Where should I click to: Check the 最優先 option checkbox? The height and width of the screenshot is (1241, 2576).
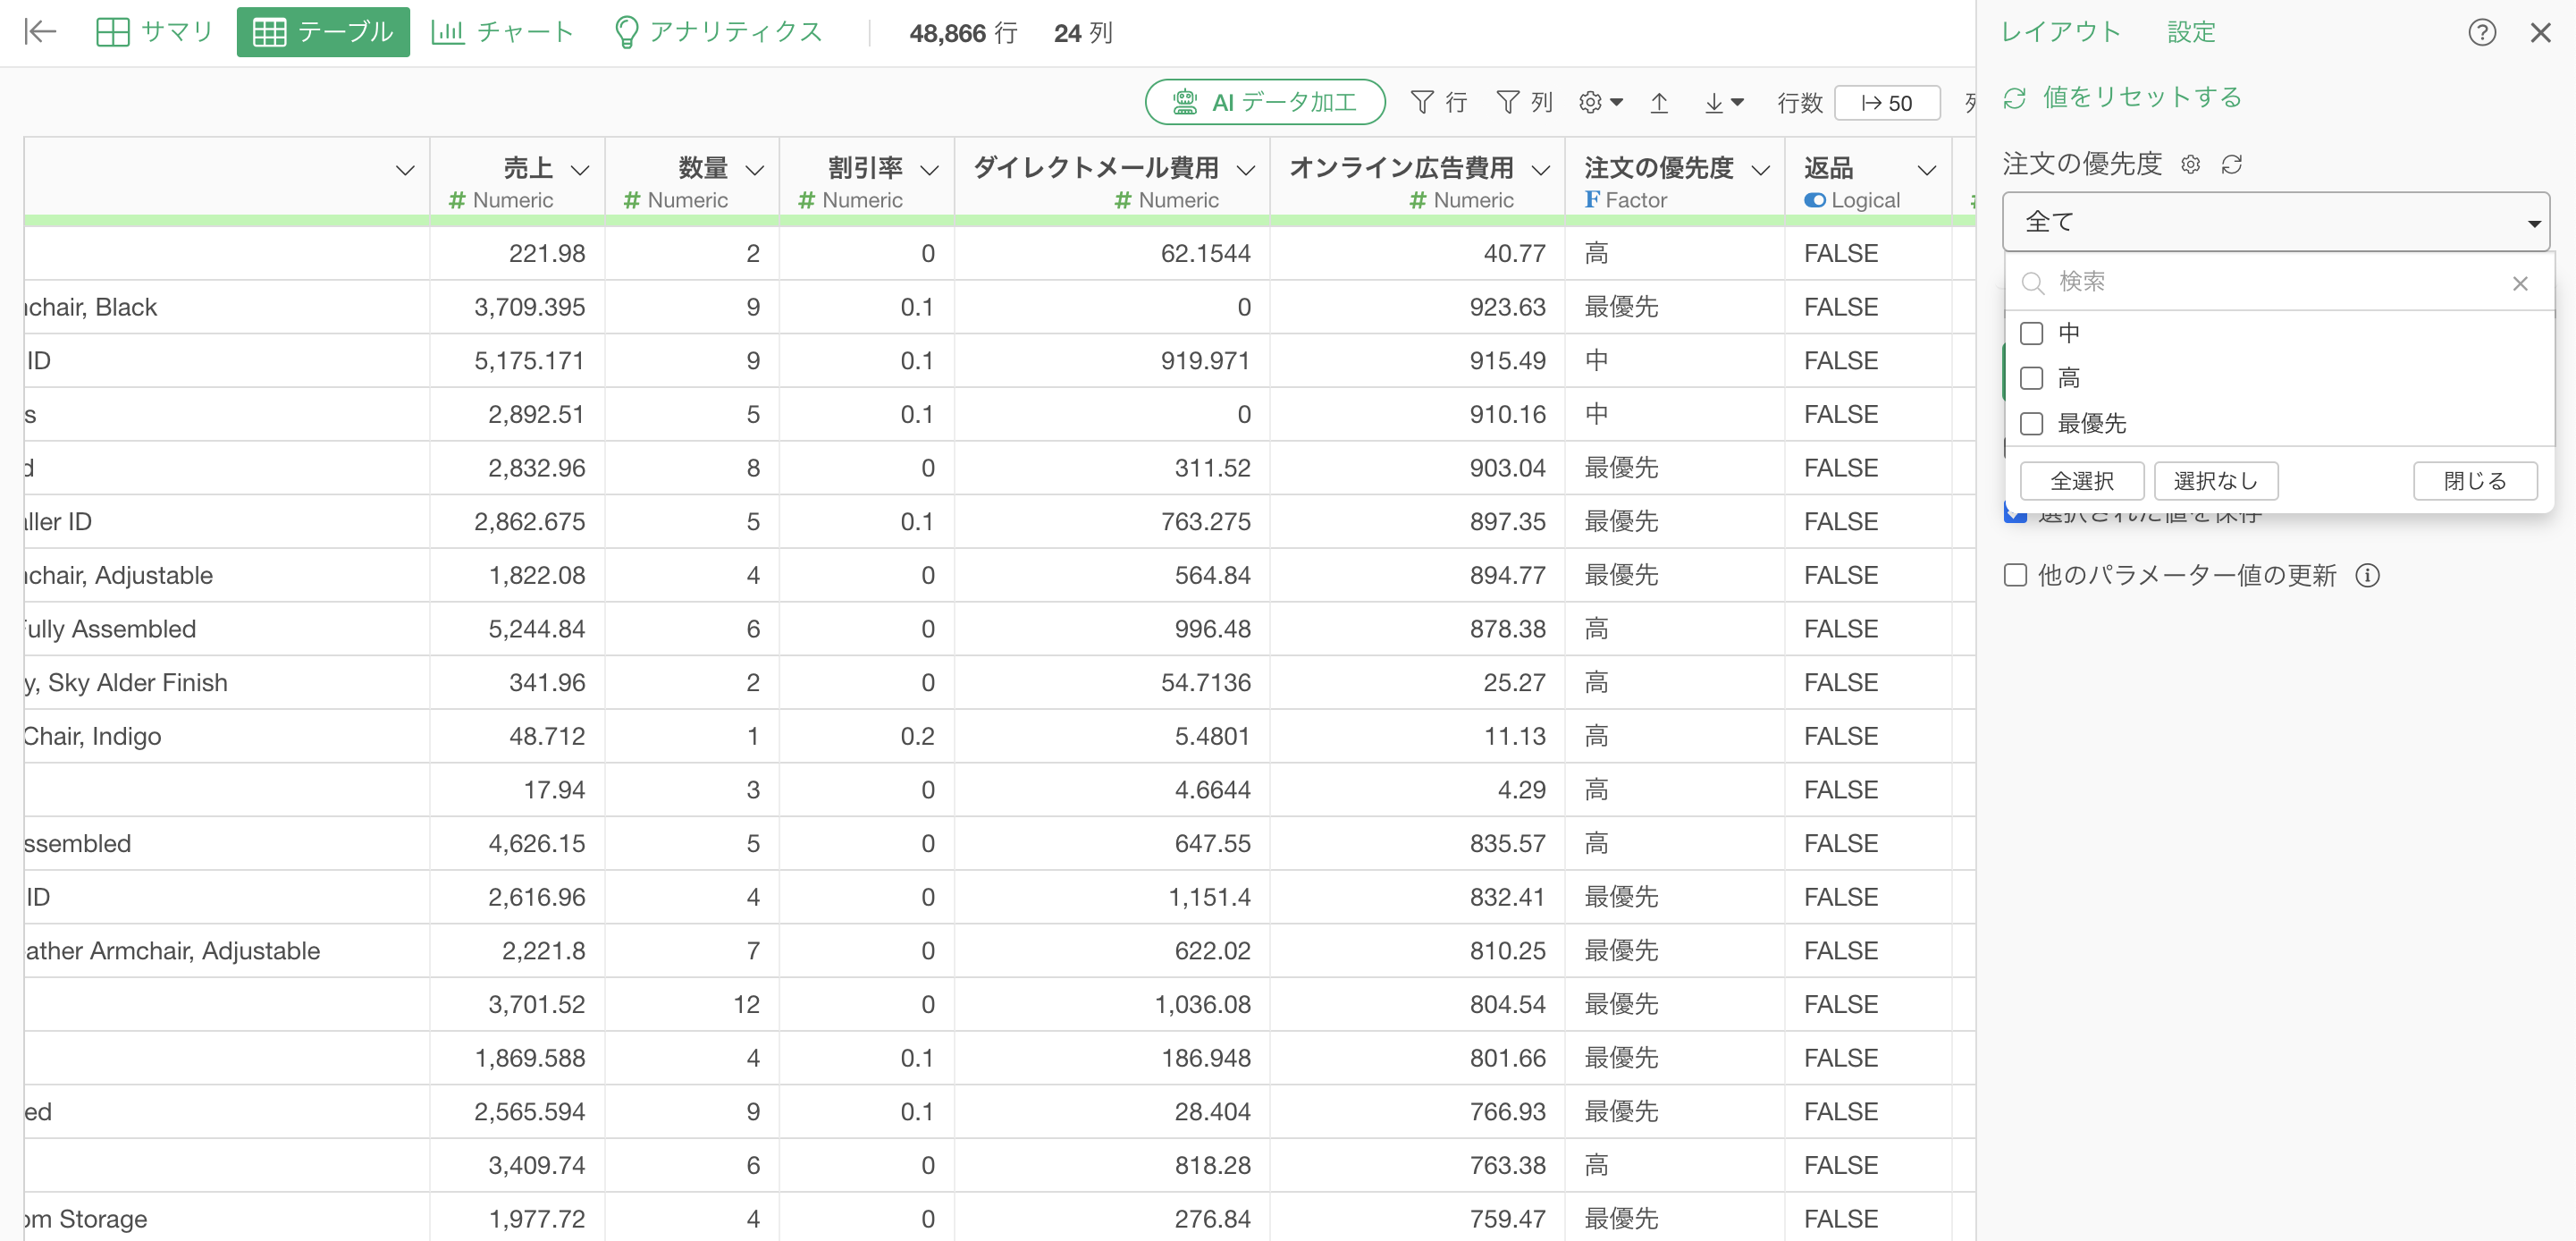click(x=2031, y=423)
